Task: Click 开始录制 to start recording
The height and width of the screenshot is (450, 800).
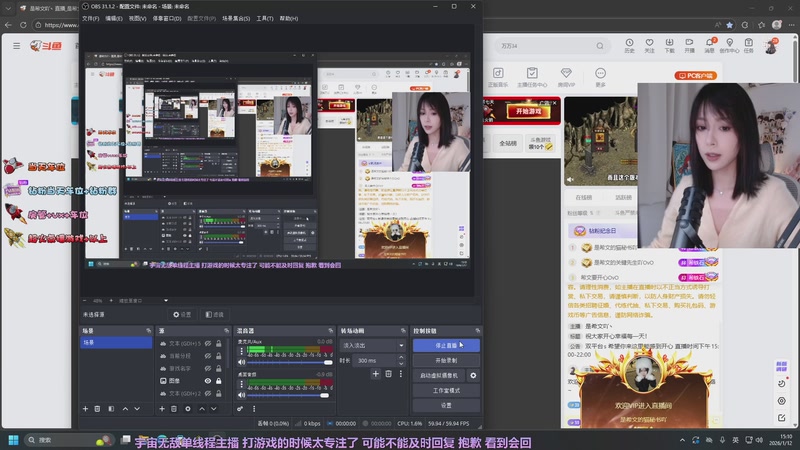Action: pos(446,360)
